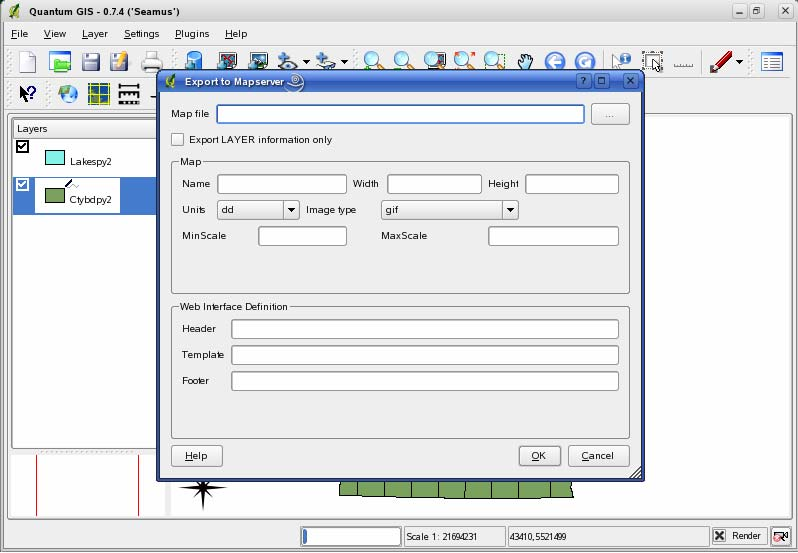Image resolution: width=798 pixels, height=553 pixels.
Task: Click the Remove all from overview icon
Action: (x=227, y=61)
